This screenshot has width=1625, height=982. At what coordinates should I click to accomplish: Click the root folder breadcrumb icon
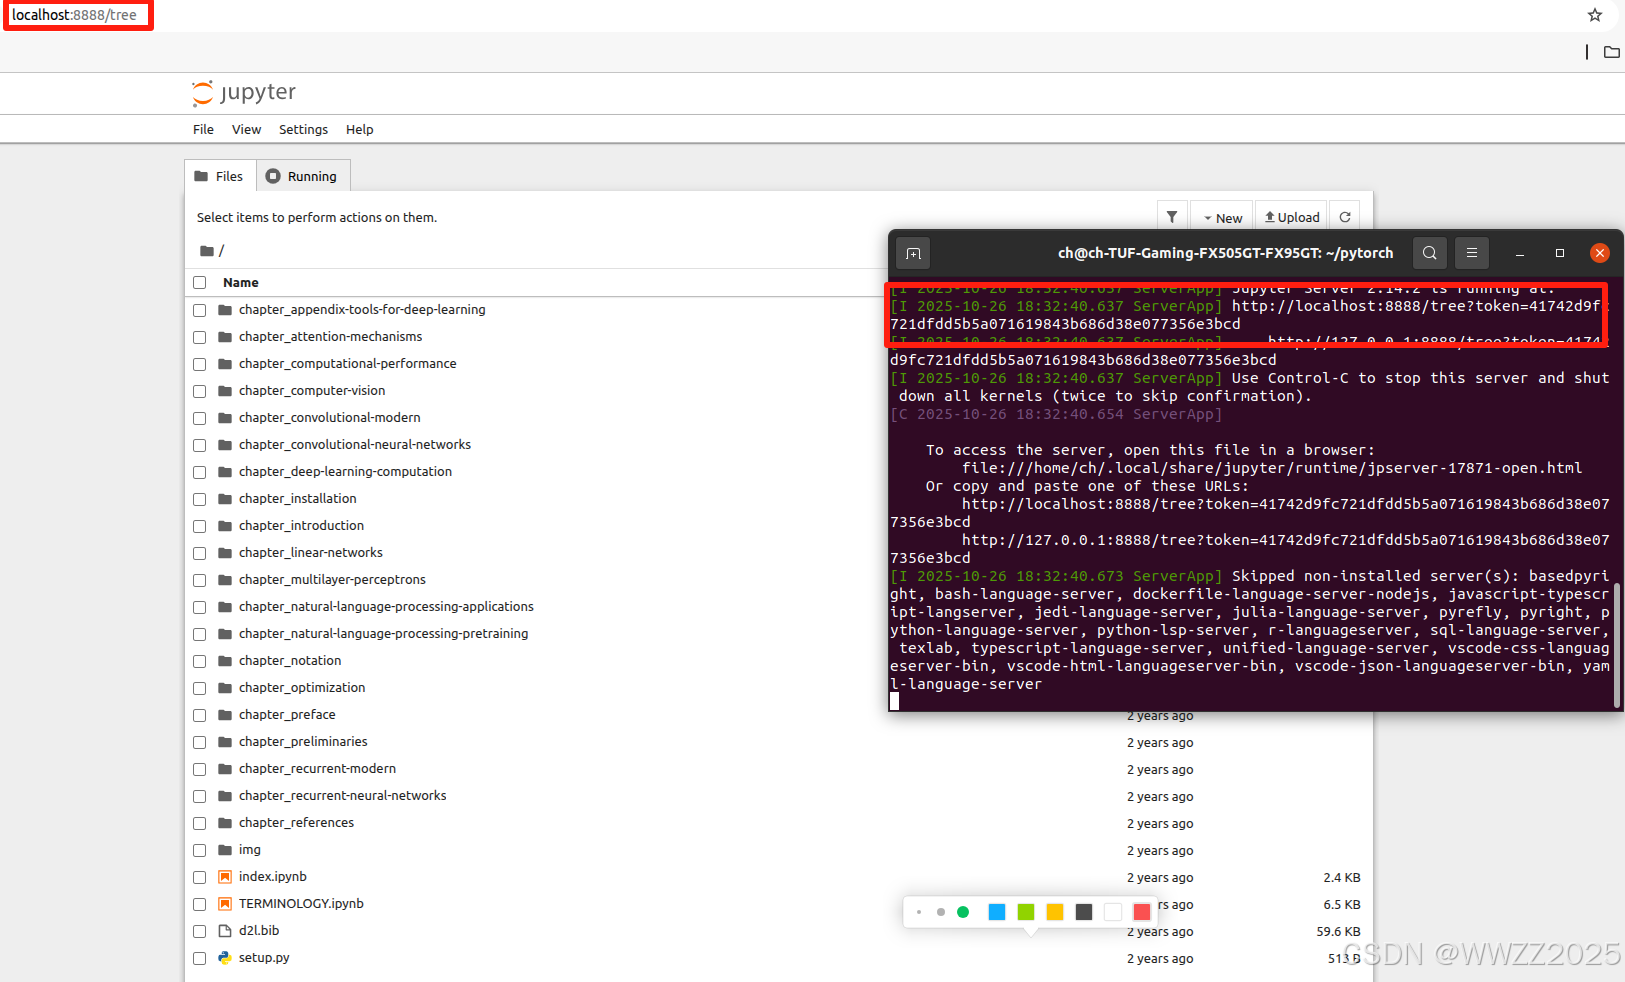pyautogui.click(x=206, y=251)
